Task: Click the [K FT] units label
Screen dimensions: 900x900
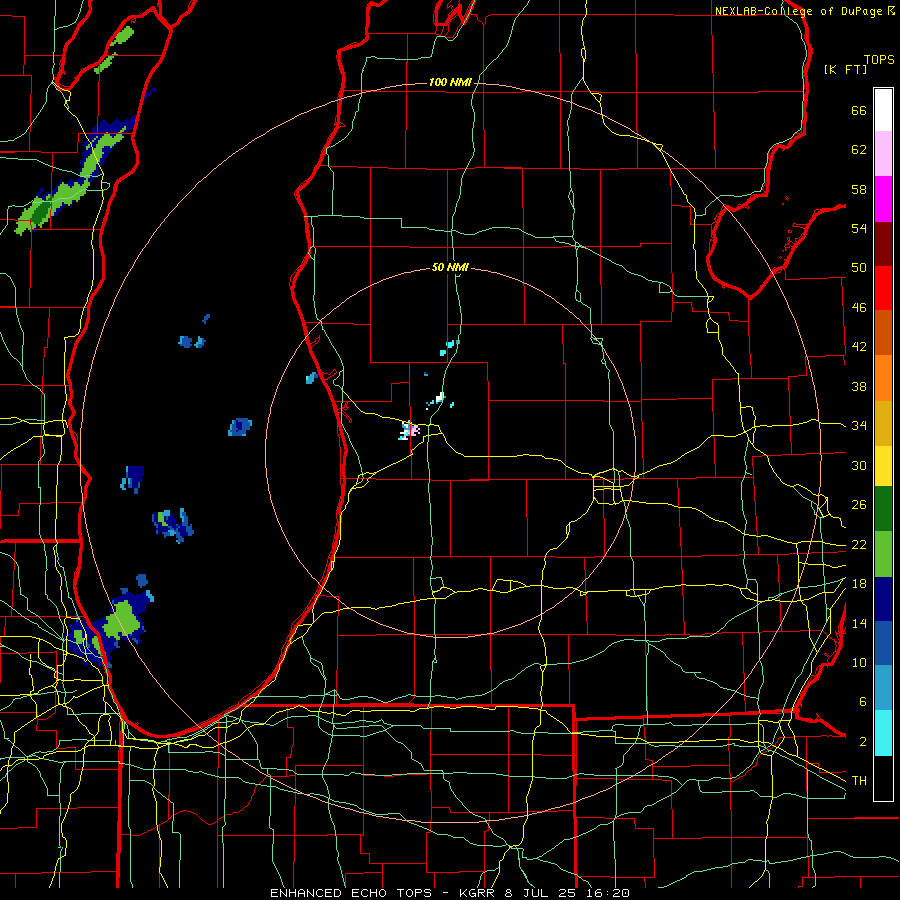Action: tap(845, 69)
